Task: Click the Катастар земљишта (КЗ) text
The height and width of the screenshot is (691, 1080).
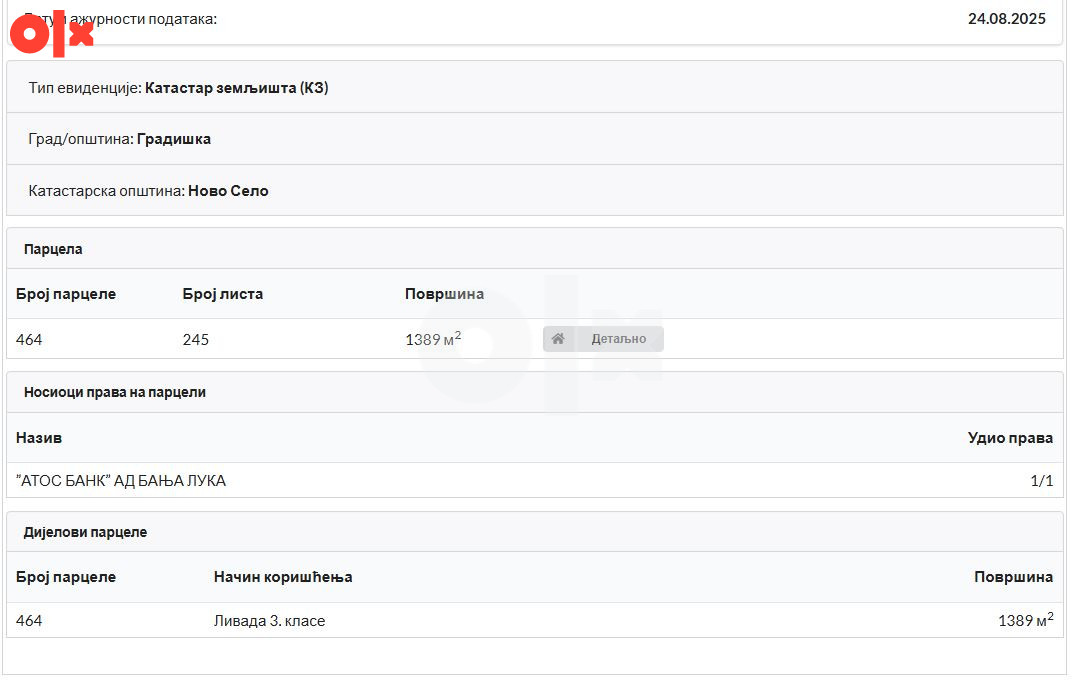Action: click(x=236, y=87)
